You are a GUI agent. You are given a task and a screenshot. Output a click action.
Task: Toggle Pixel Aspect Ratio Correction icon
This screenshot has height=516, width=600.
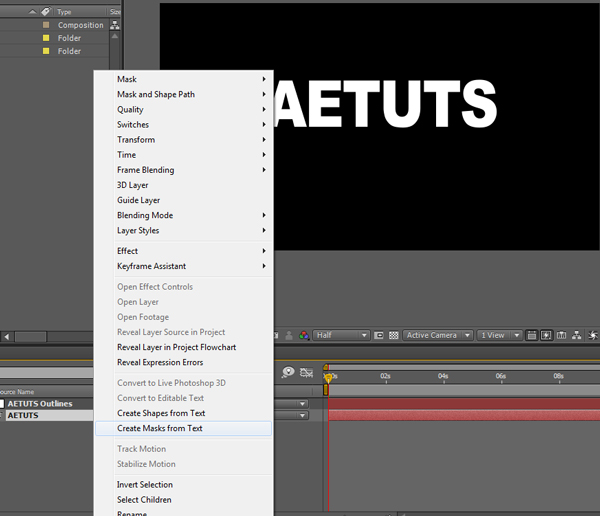532,335
